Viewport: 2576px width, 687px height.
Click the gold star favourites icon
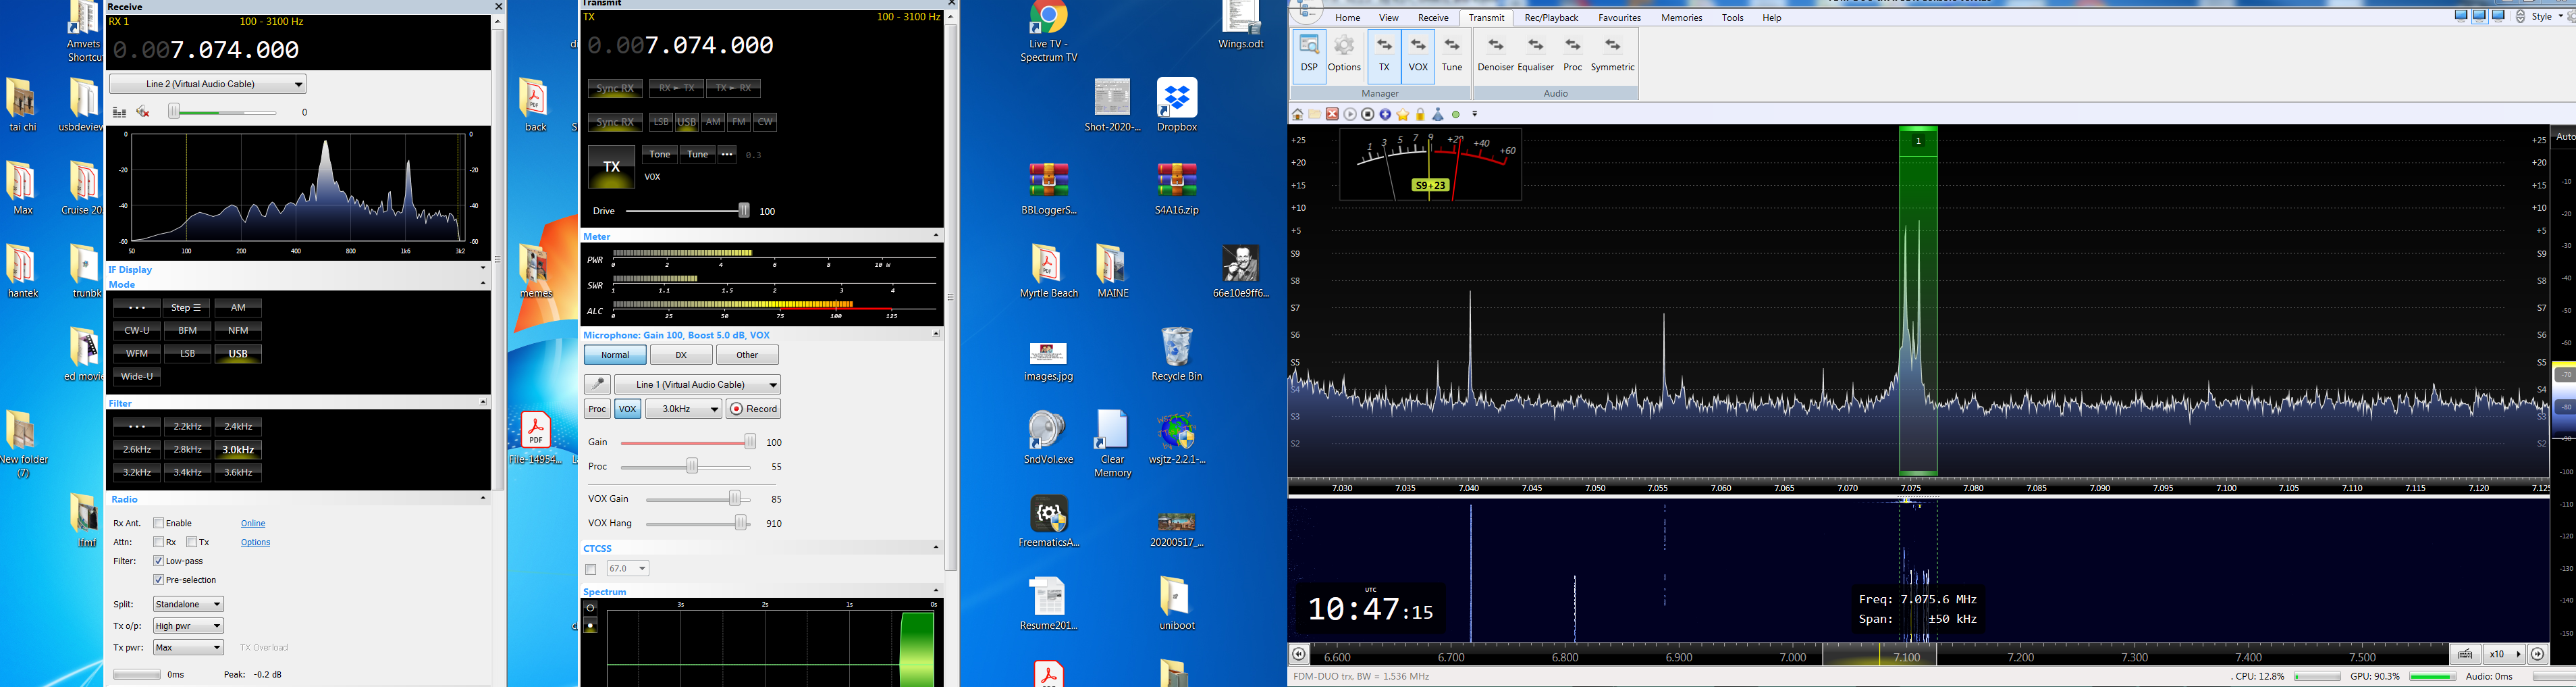1403,115
